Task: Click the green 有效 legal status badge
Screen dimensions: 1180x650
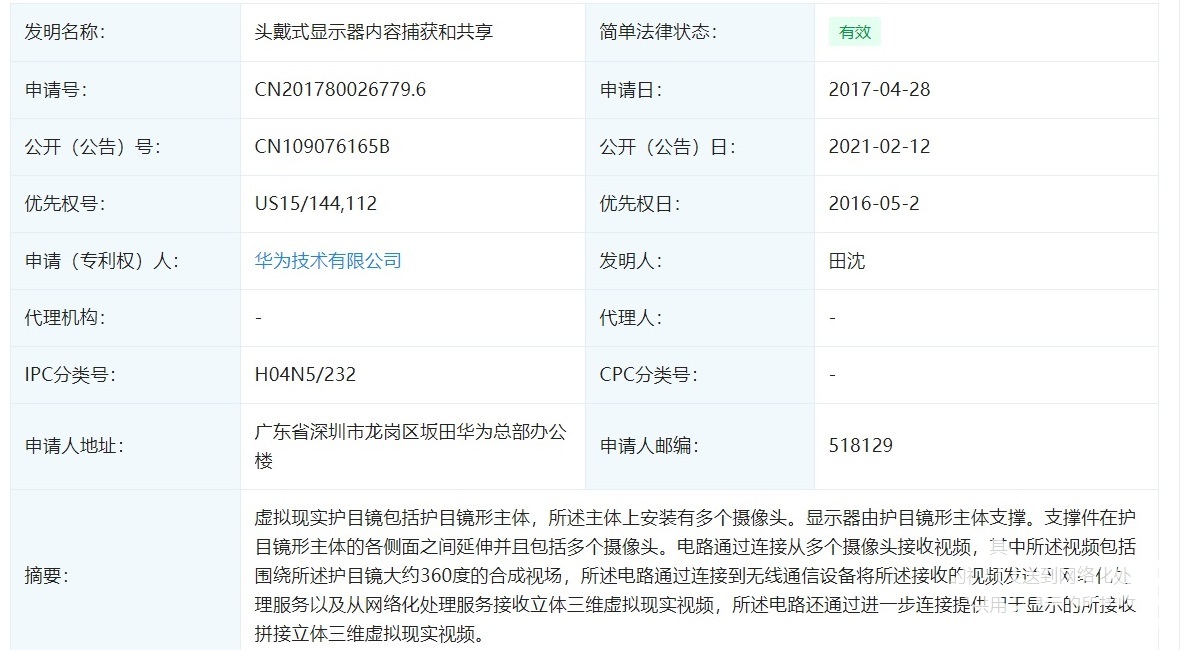Action: click(x=854, y=32)
